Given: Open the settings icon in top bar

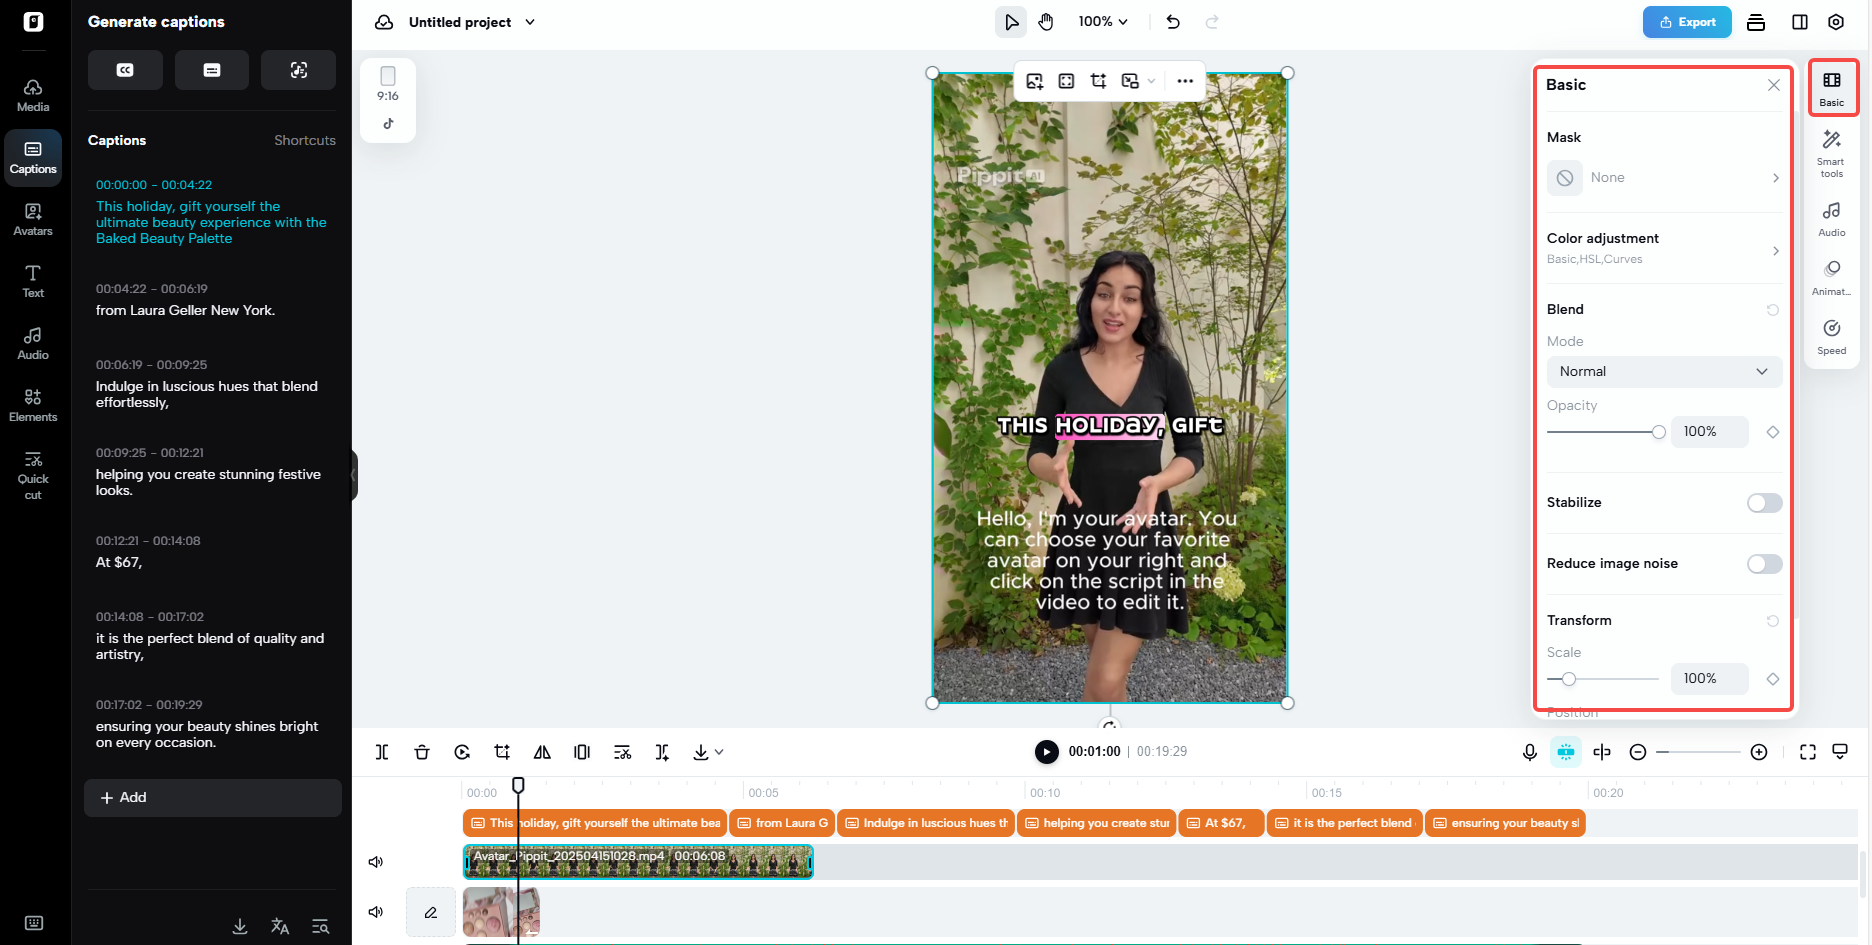Looking at the screenshot, I should point(1836,22).
